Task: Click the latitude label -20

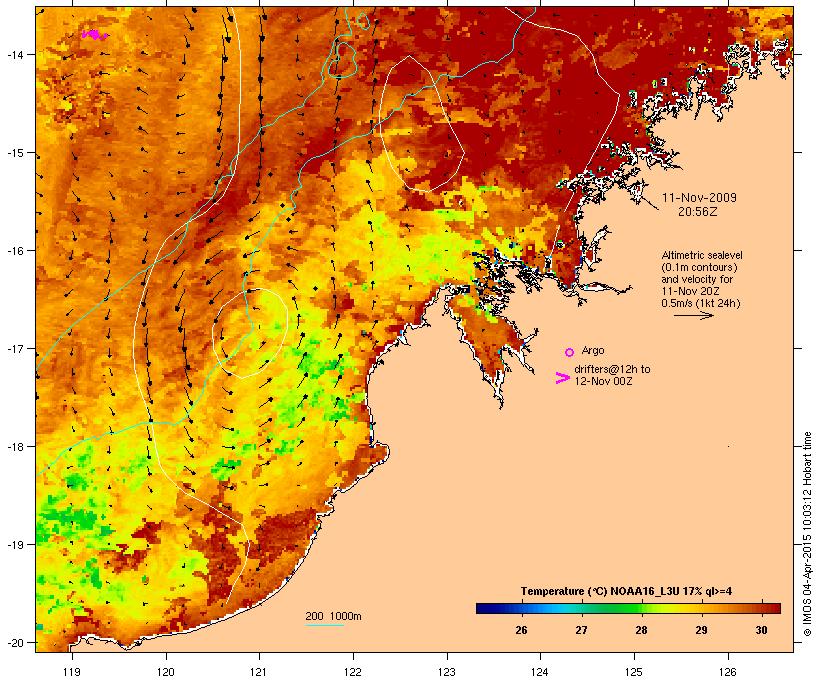Action: [x=15, y=642]
